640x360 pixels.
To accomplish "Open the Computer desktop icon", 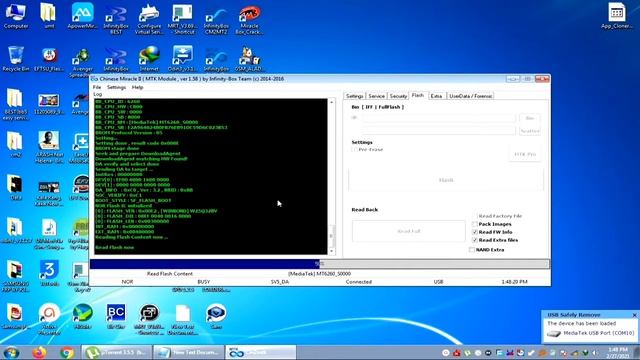I will tap(16, 16).
